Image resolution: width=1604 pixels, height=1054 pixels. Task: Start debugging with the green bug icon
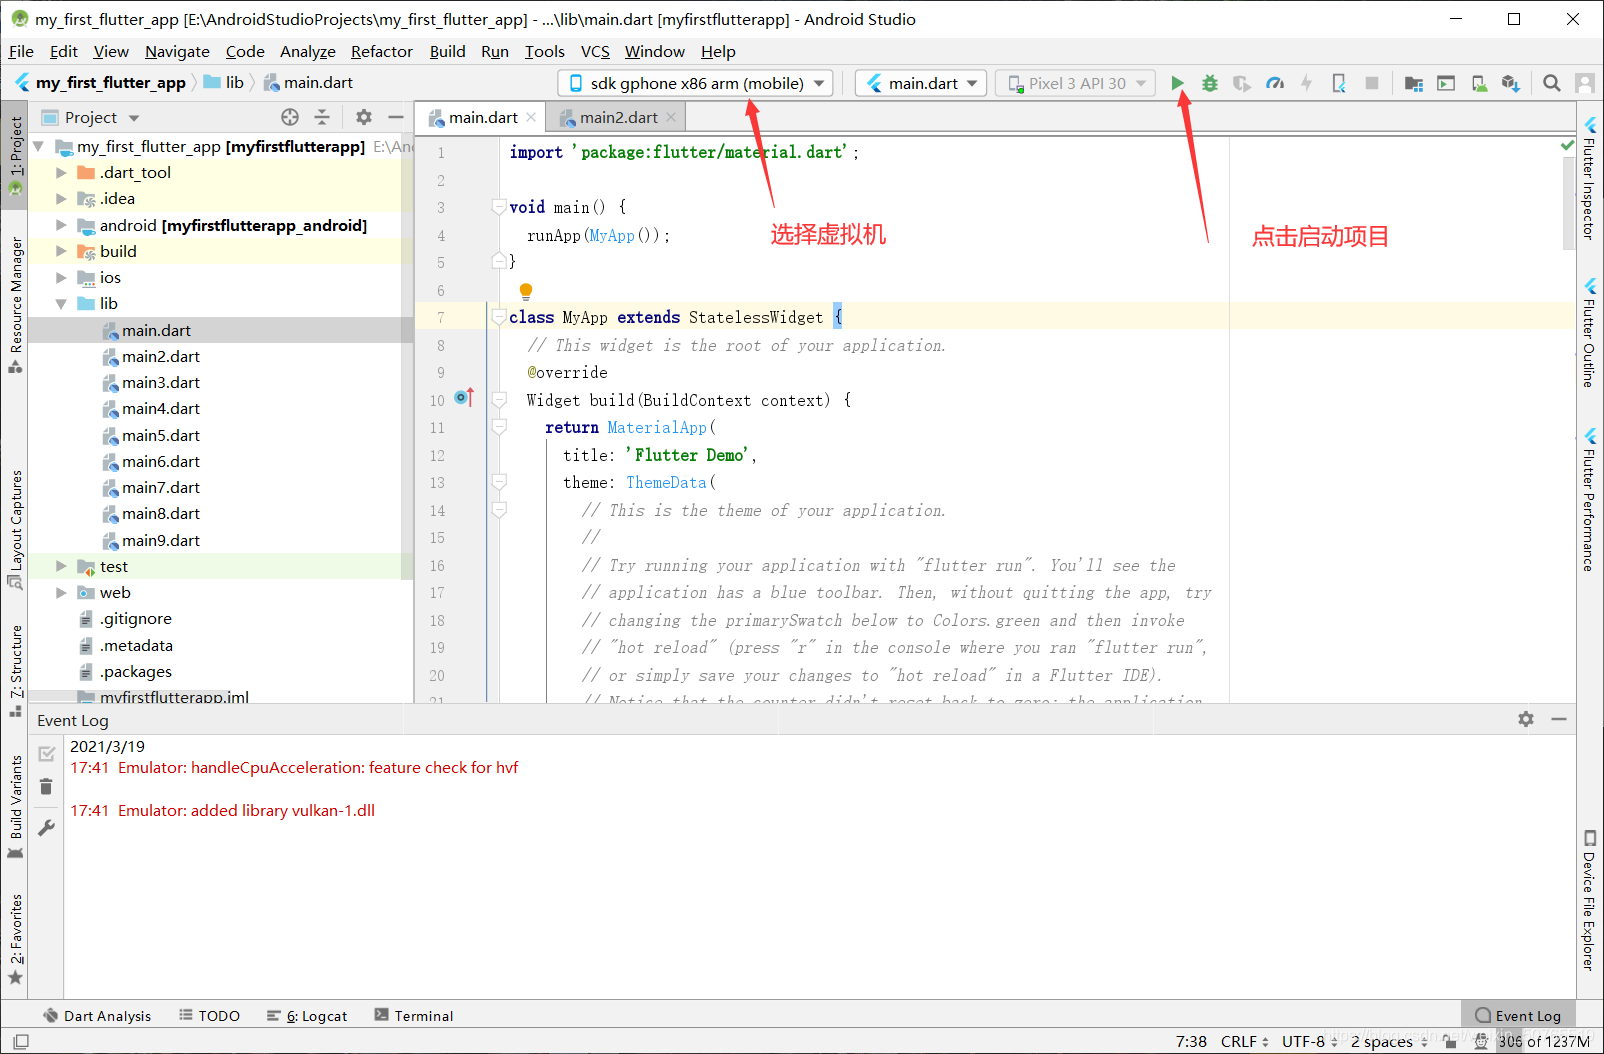click(1210, 83)
